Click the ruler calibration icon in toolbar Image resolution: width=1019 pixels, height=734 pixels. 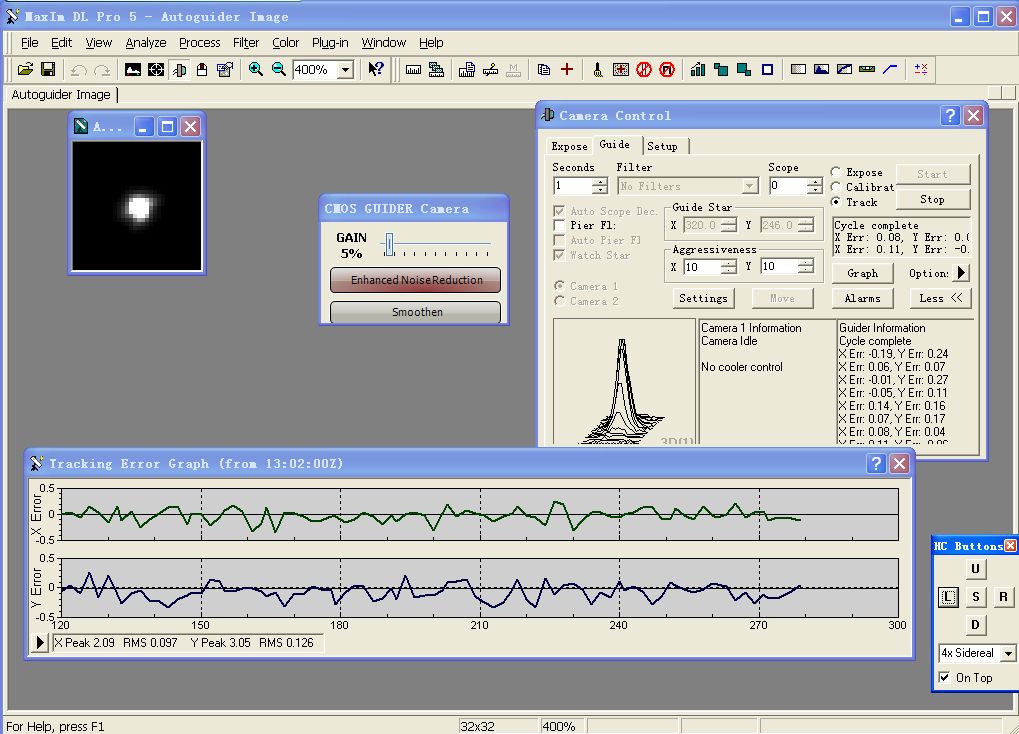(413, 69)
